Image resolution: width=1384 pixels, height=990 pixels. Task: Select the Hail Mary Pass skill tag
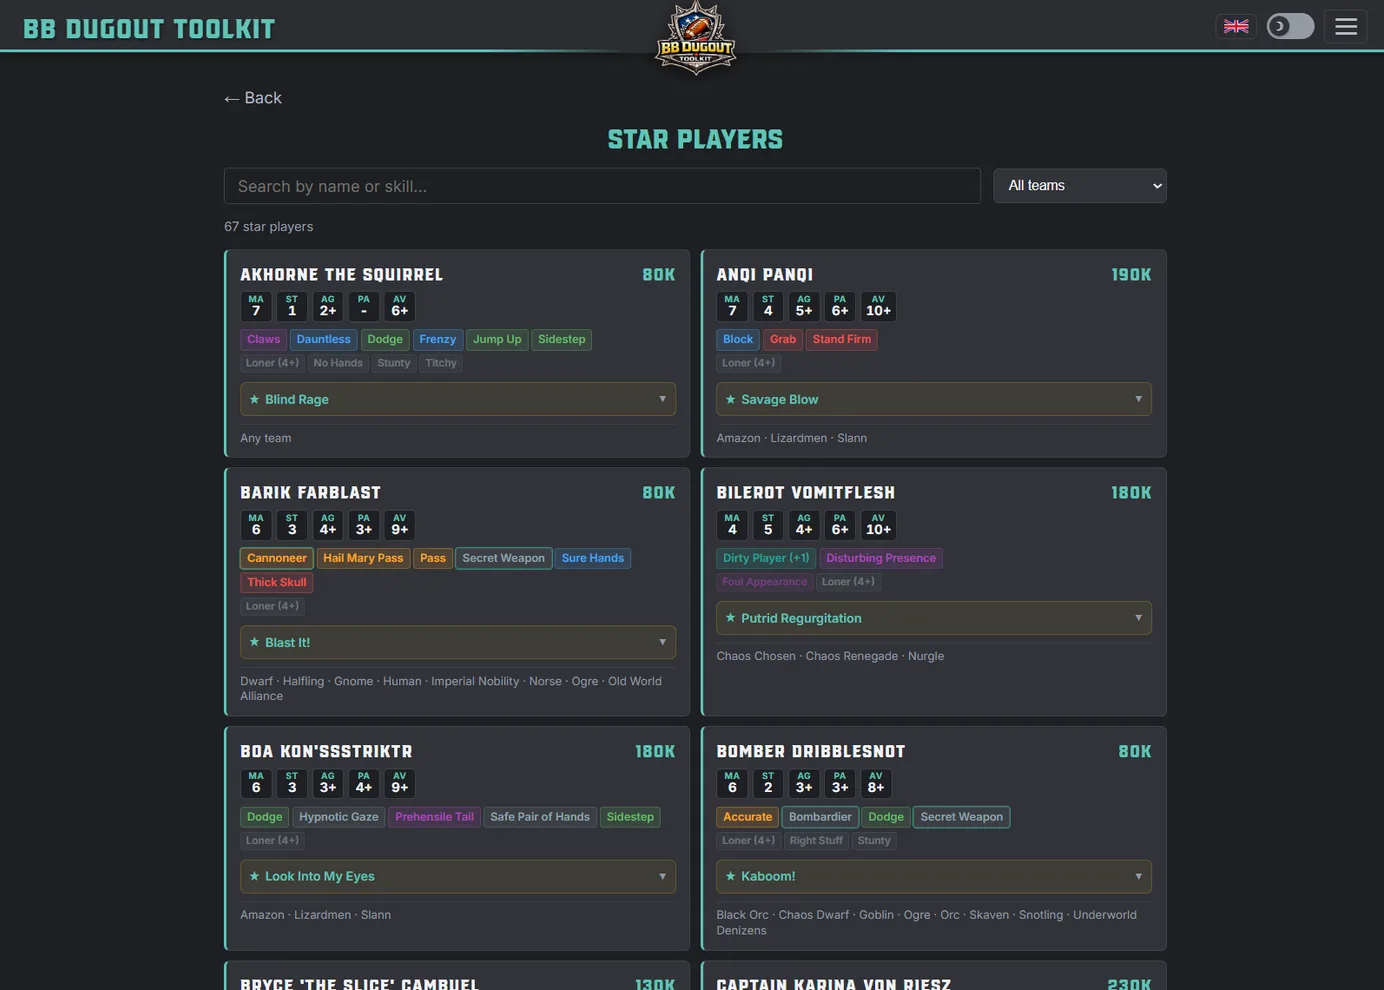tap(363, 558)
